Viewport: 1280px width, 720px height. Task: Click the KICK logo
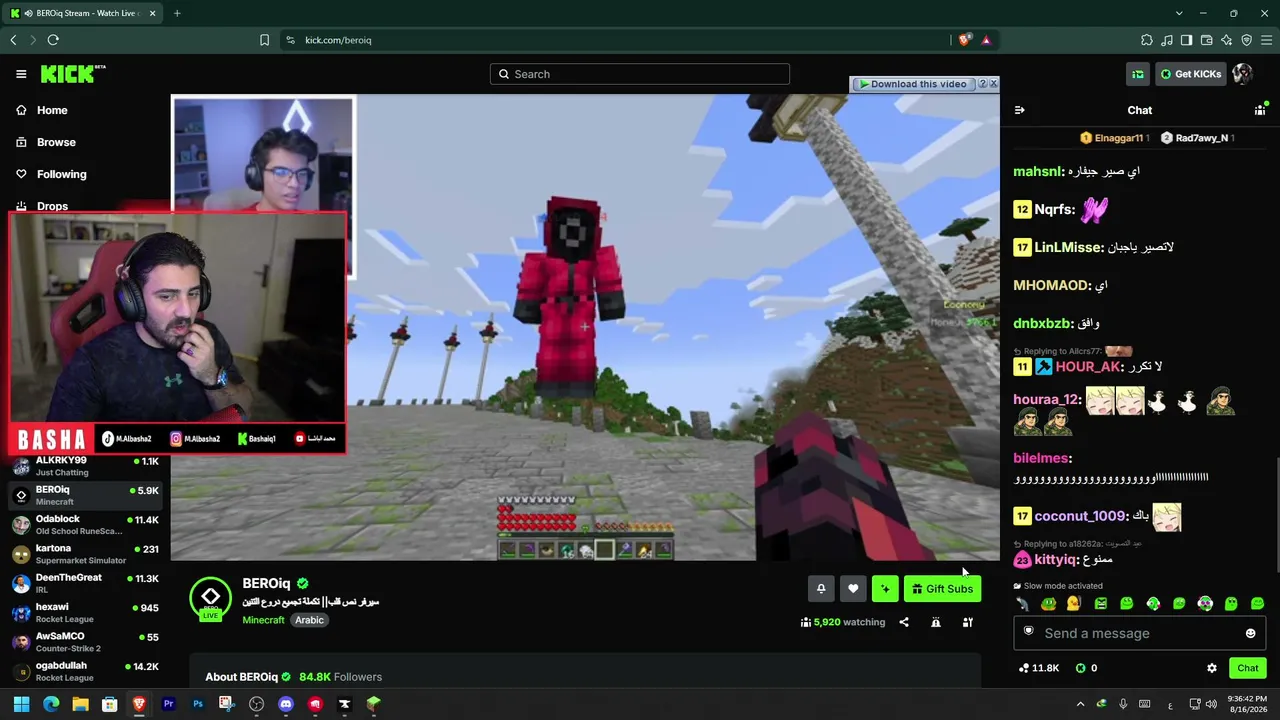pos(73,74)
